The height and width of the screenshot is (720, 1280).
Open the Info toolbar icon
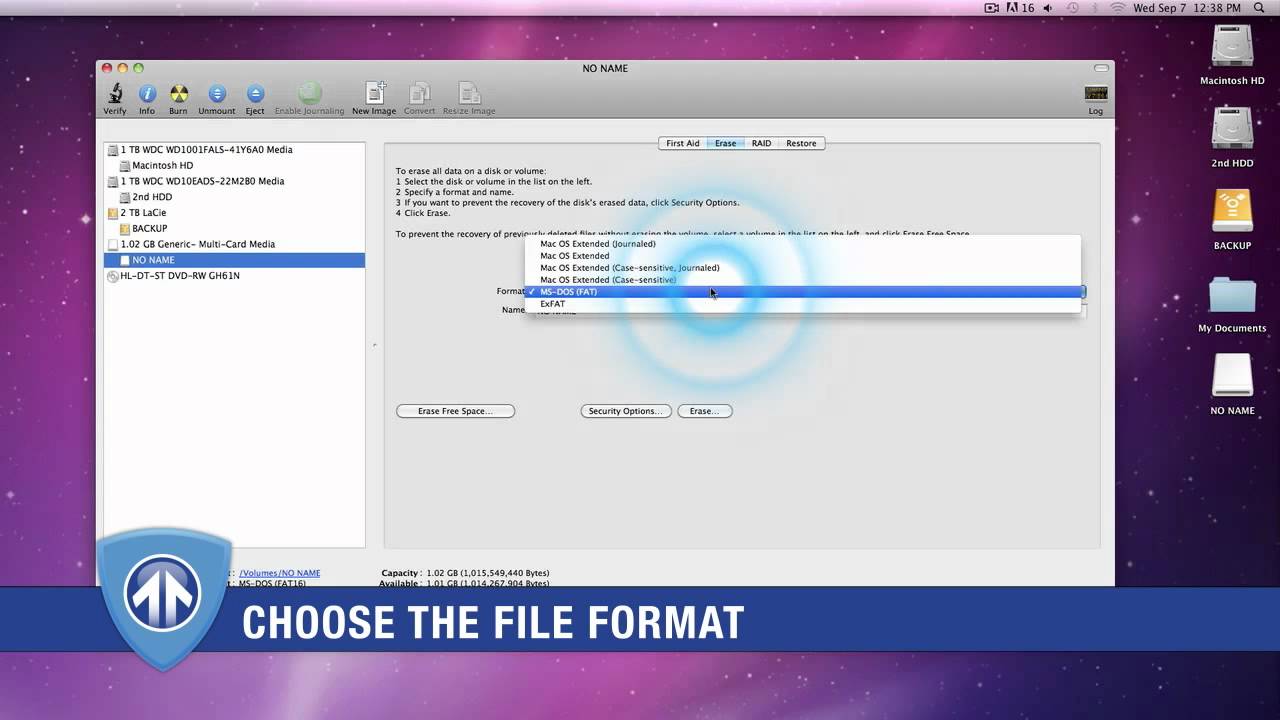(x=147, y=94)
